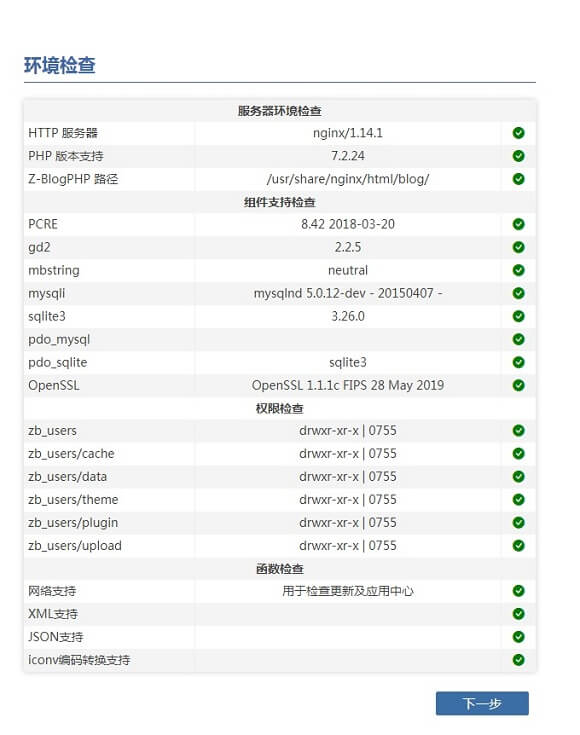Select the nginx/1.14.1 server value
Image resolution: width=580 pixels, height=735 pixels.
[347, 133]
